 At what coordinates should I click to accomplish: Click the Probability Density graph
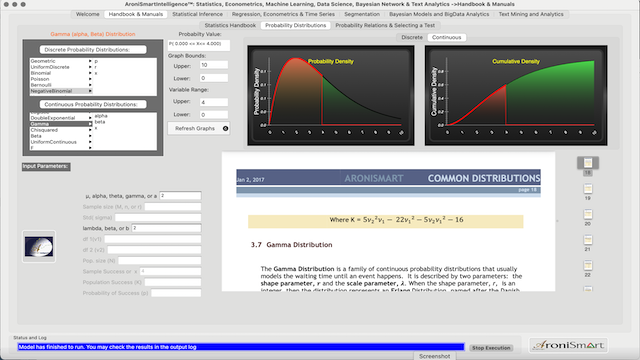pos(331,96)
